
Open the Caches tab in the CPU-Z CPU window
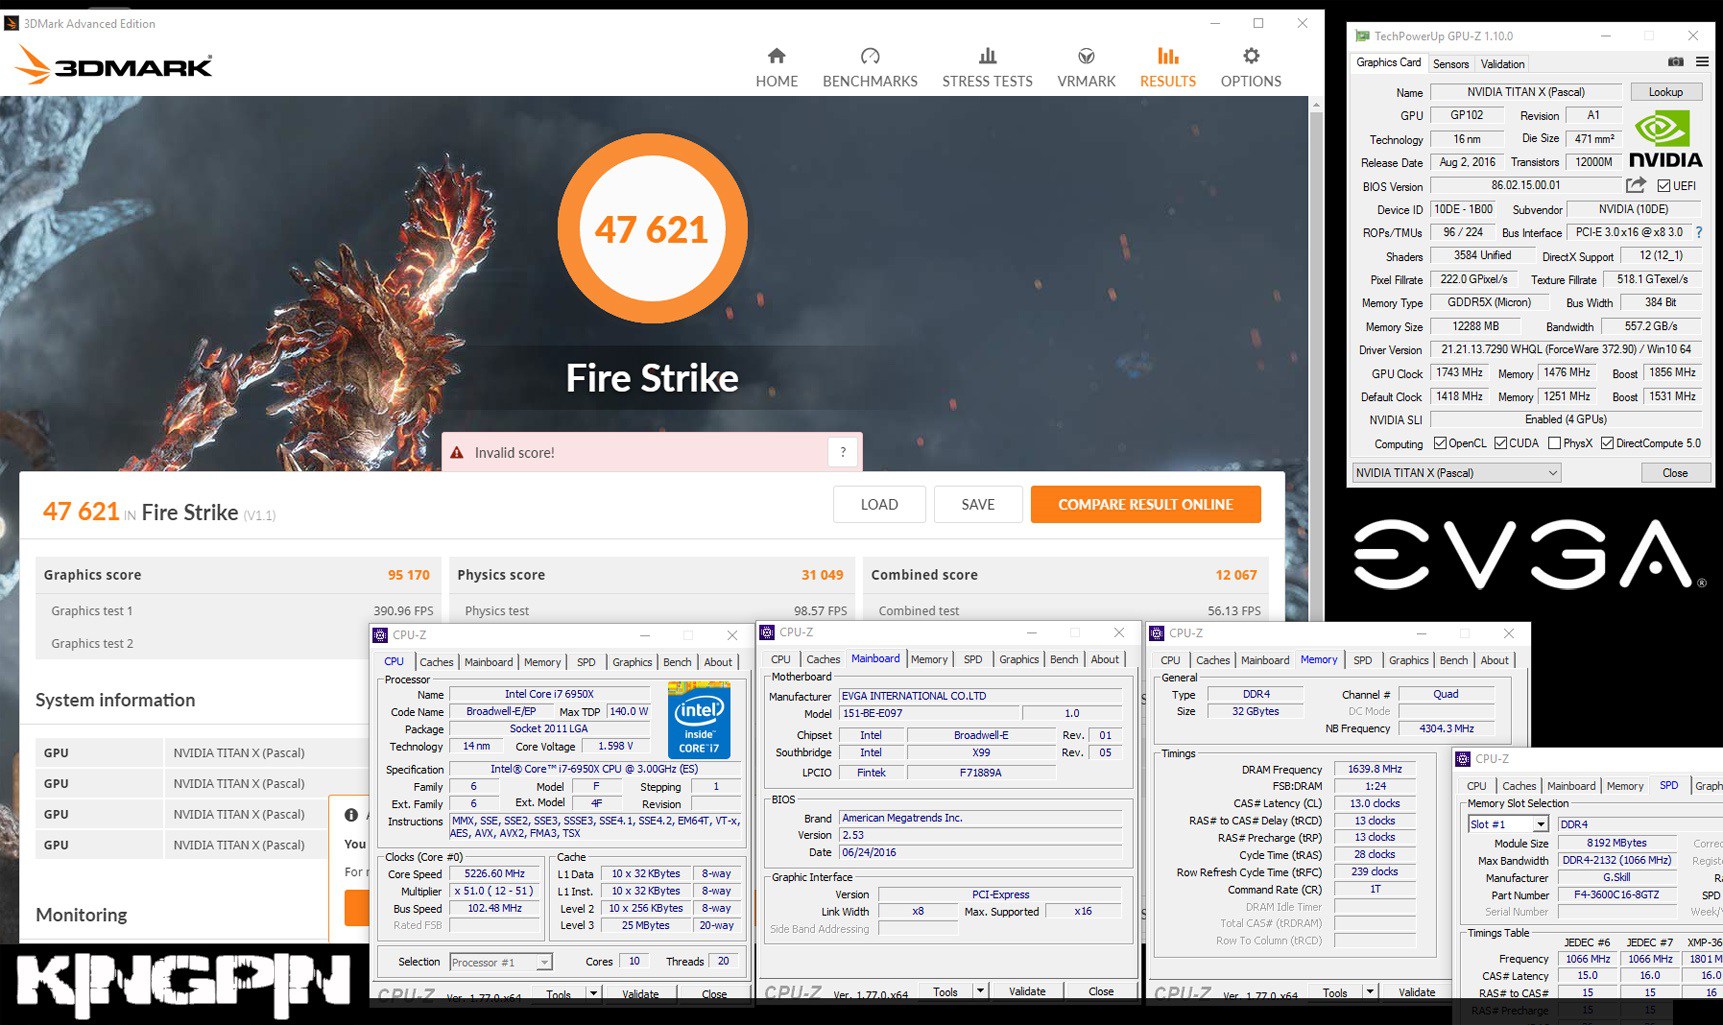(x=436, y=662)
